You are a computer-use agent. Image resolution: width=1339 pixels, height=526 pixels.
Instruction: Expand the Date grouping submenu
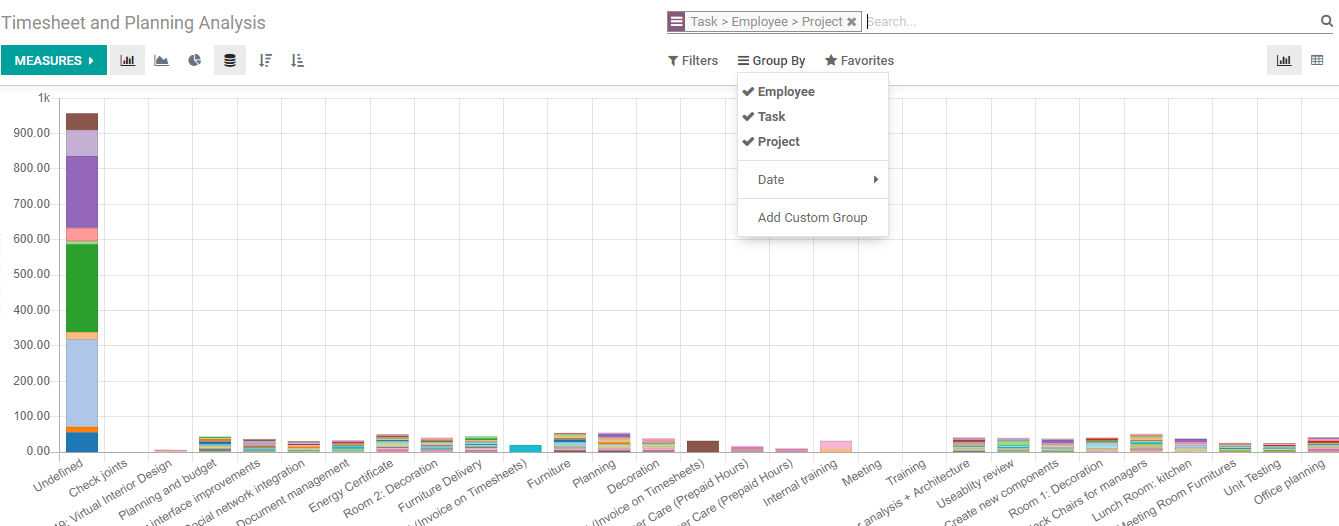coord(813,180)
